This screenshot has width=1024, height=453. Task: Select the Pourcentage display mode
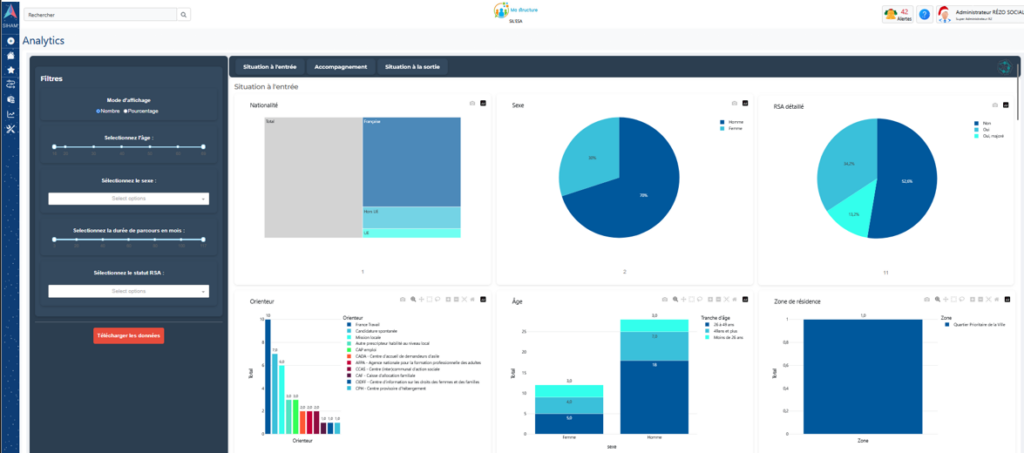(x=124, y=111)
